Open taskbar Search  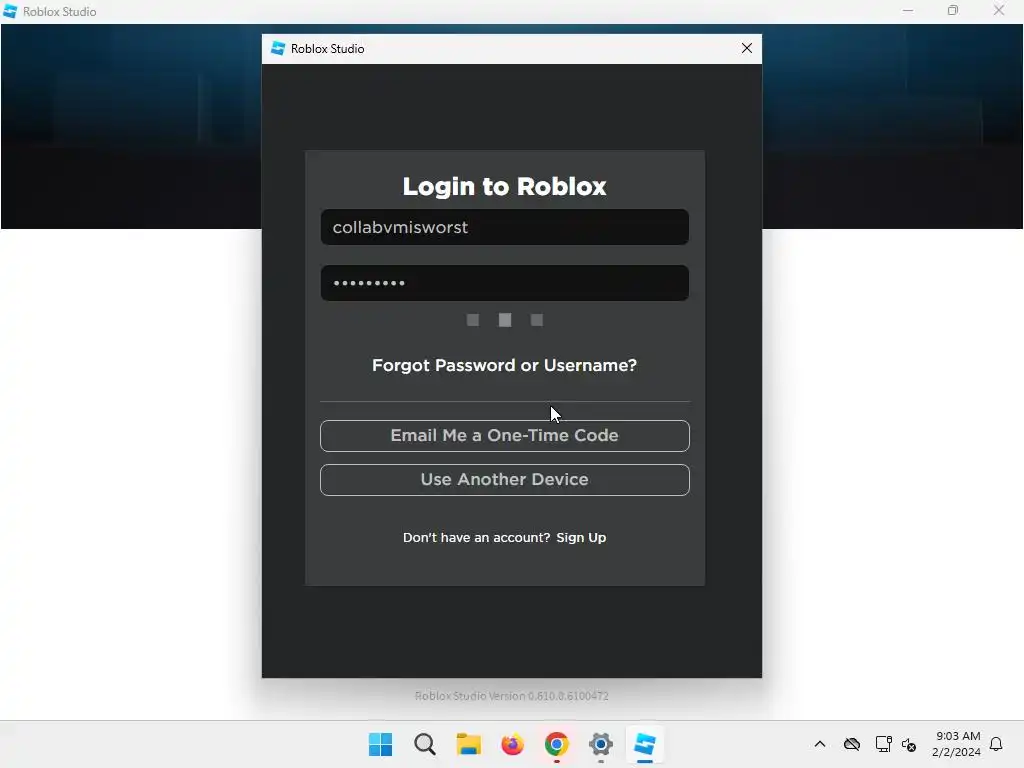coord(424,744)
